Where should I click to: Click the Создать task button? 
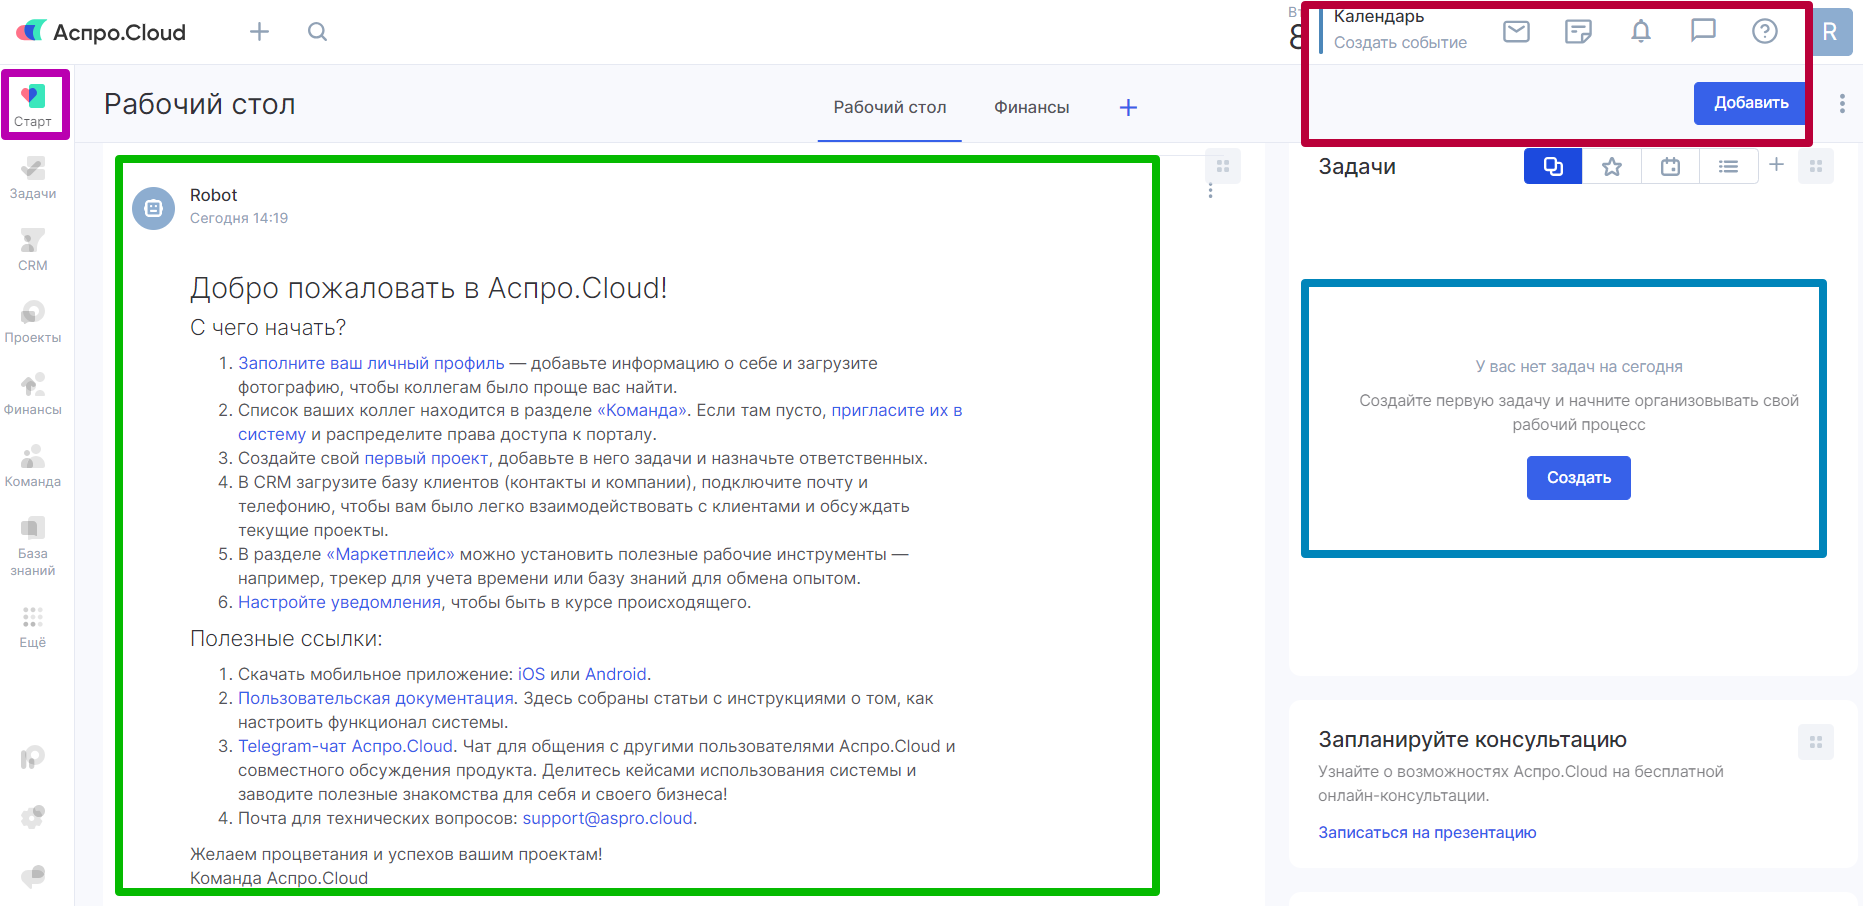[1579, 478]
